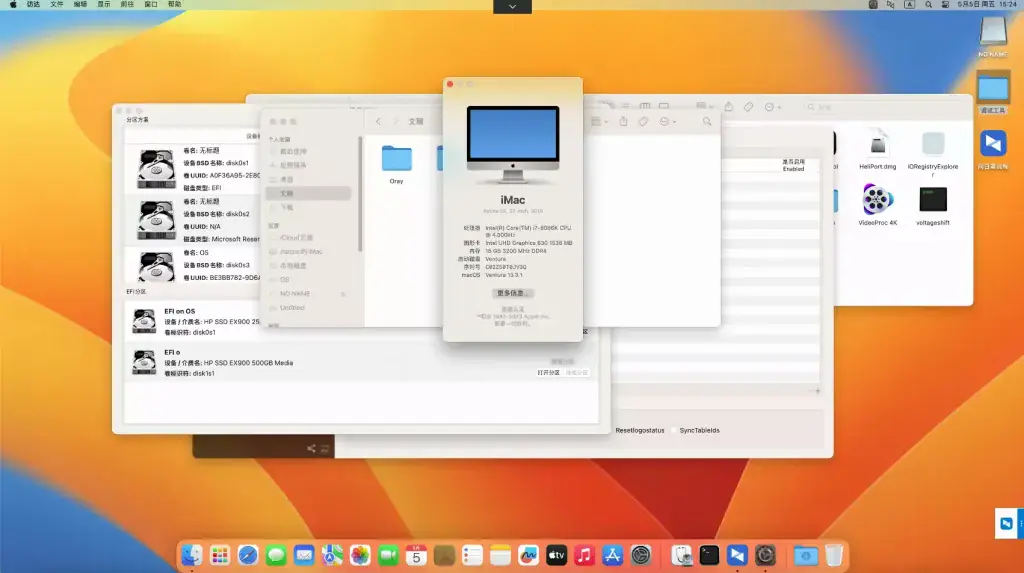Open Maps from the Dock
This screenshot has height=573, width=1024.
pos(332,555)
